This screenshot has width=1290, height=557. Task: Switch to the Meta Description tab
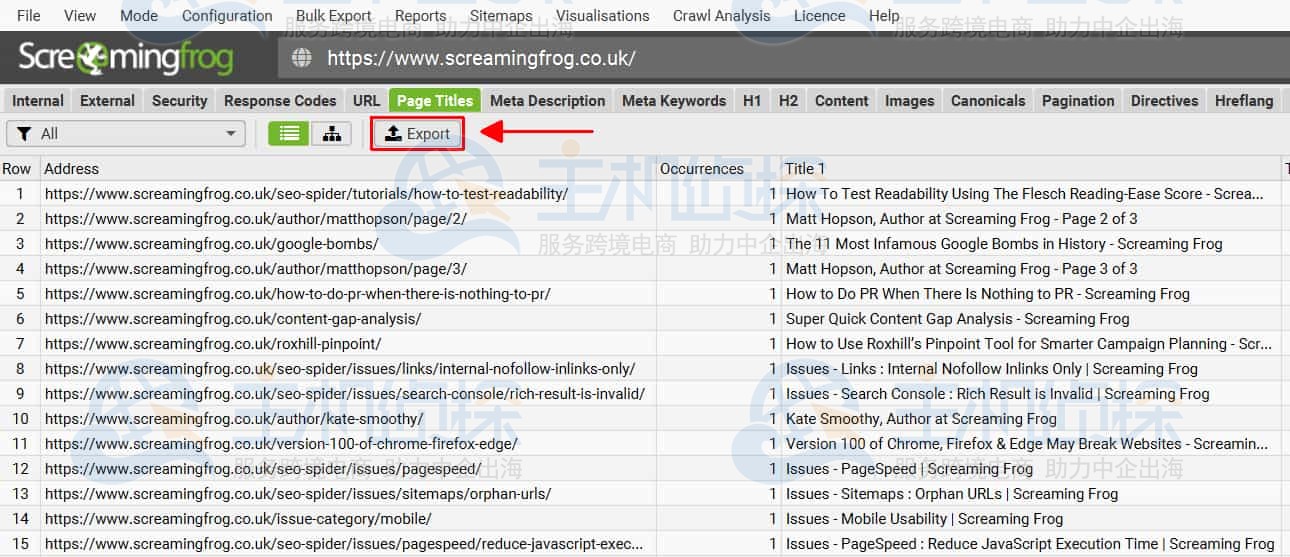point(547,101)
